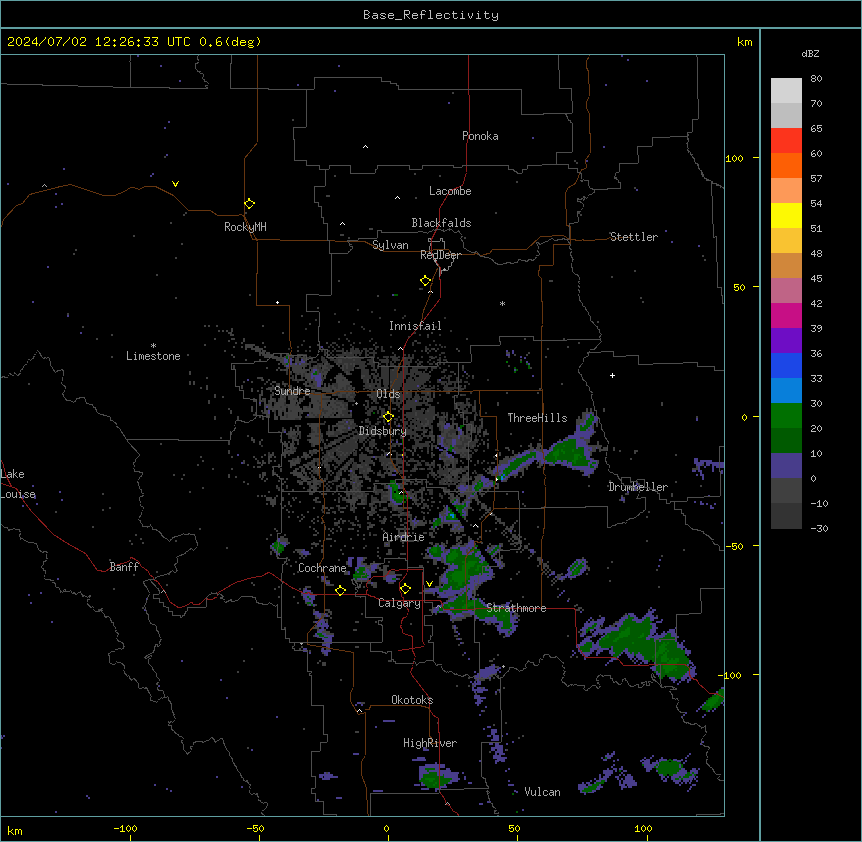Click the Limestone label
Viewport: 862px width, 842px height.
153,356
